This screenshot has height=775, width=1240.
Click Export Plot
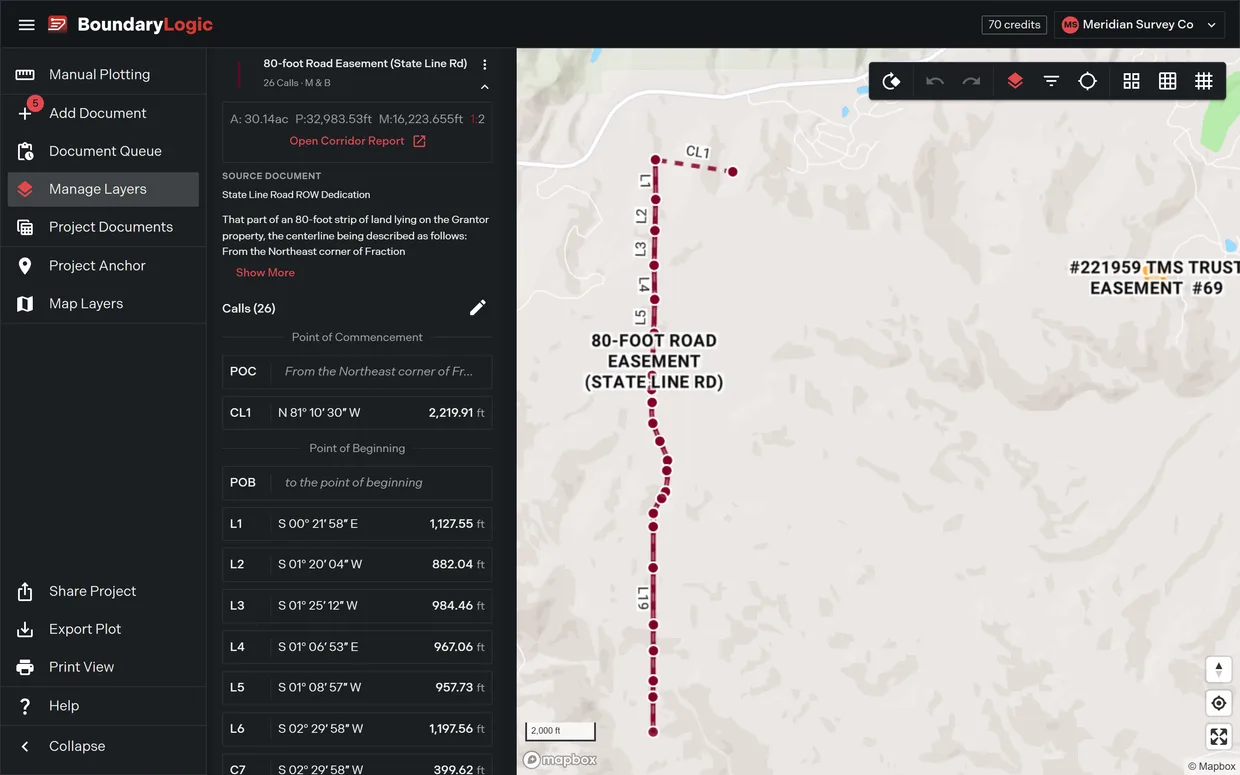tap(103, 629)
